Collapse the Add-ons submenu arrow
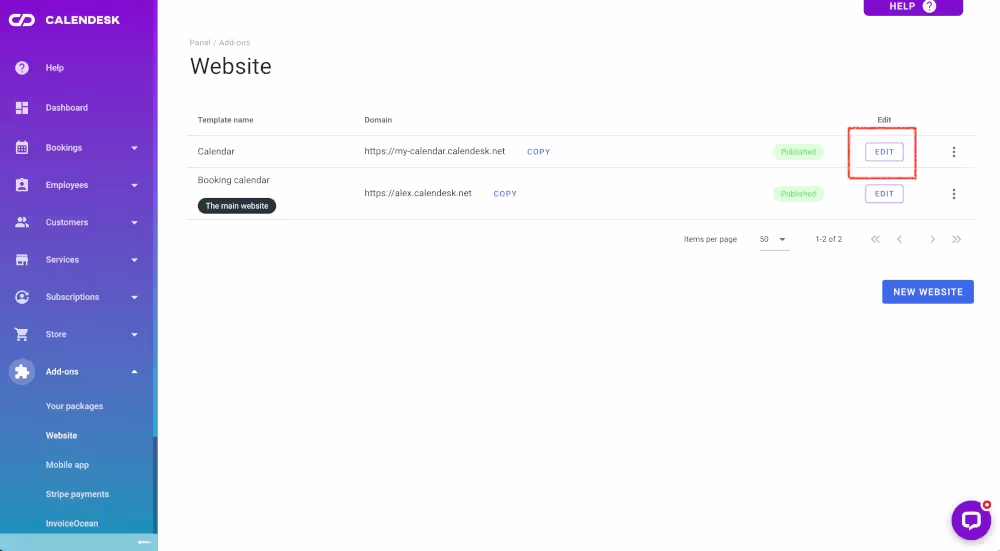 click(x=134, y=372)
